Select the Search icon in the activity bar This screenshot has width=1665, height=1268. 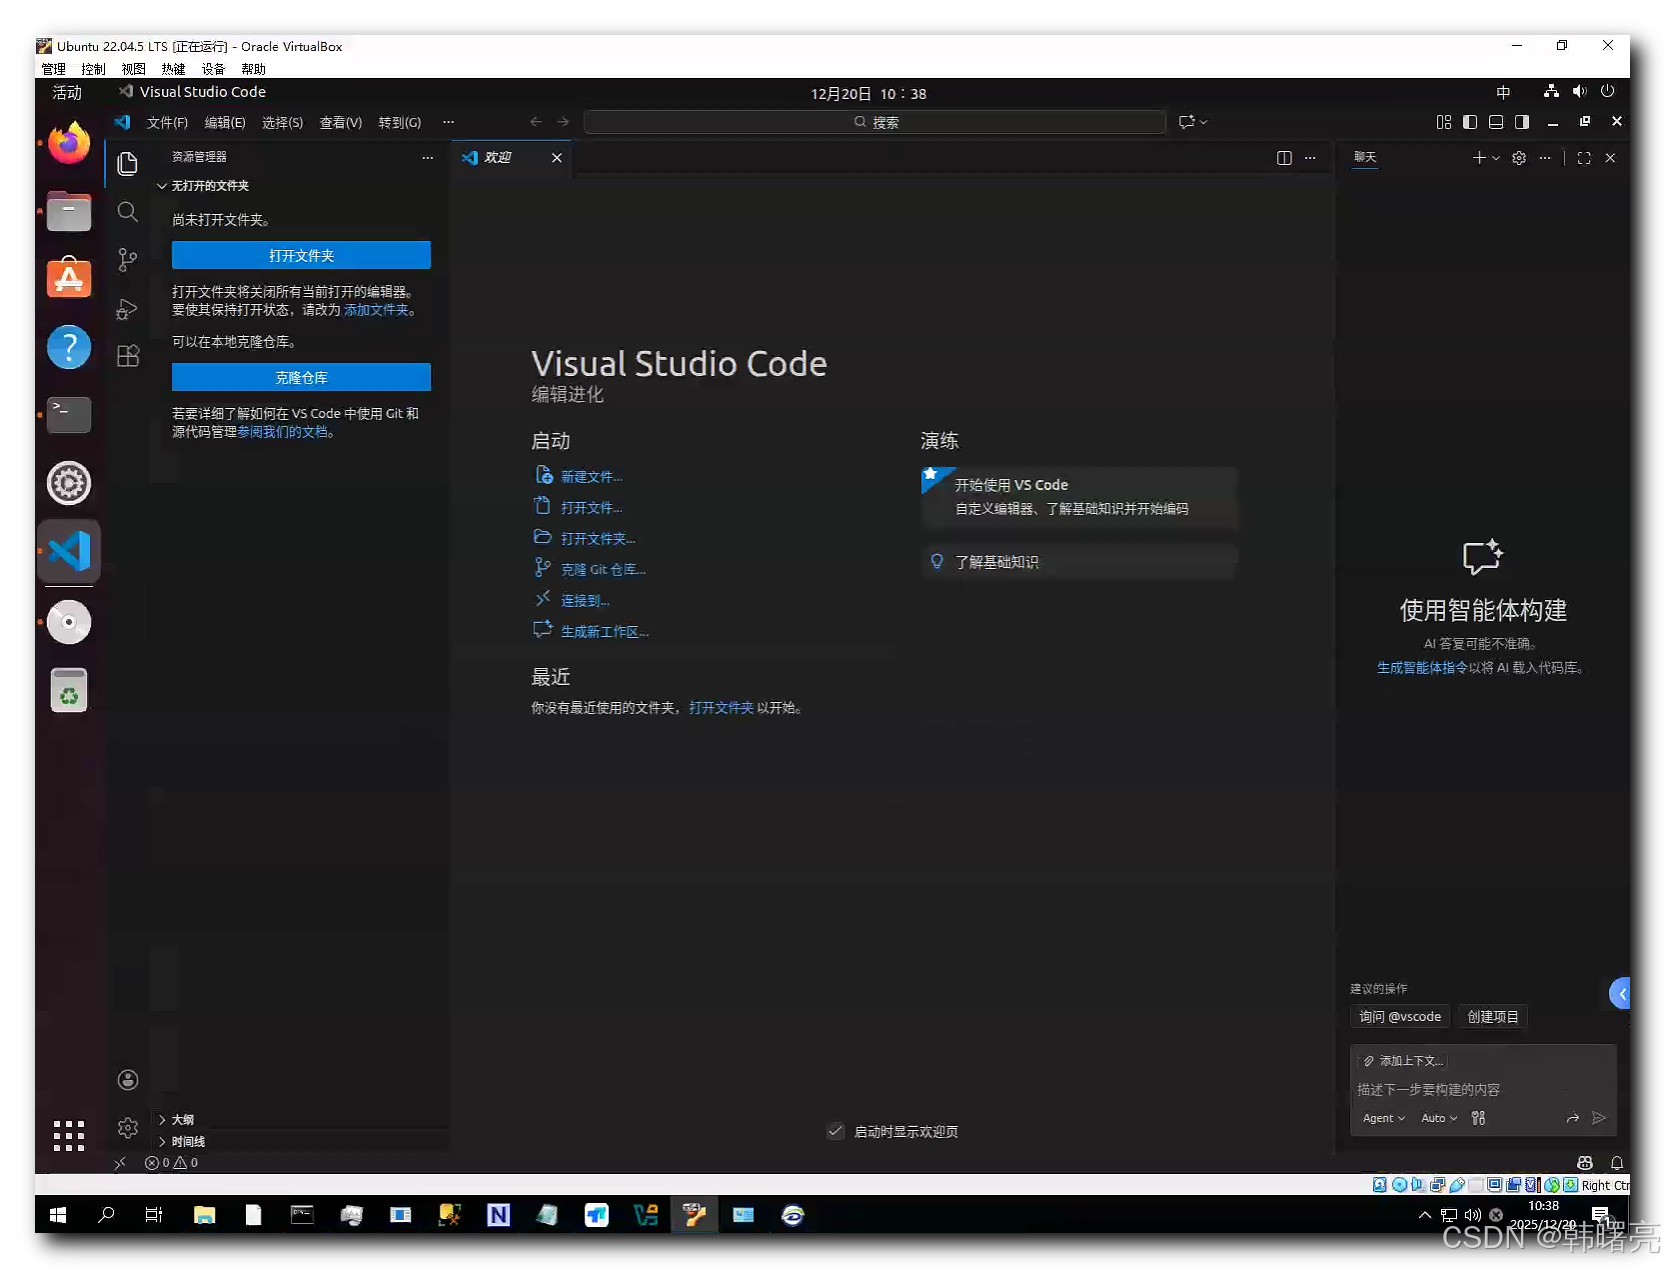(x=127, y=211)
